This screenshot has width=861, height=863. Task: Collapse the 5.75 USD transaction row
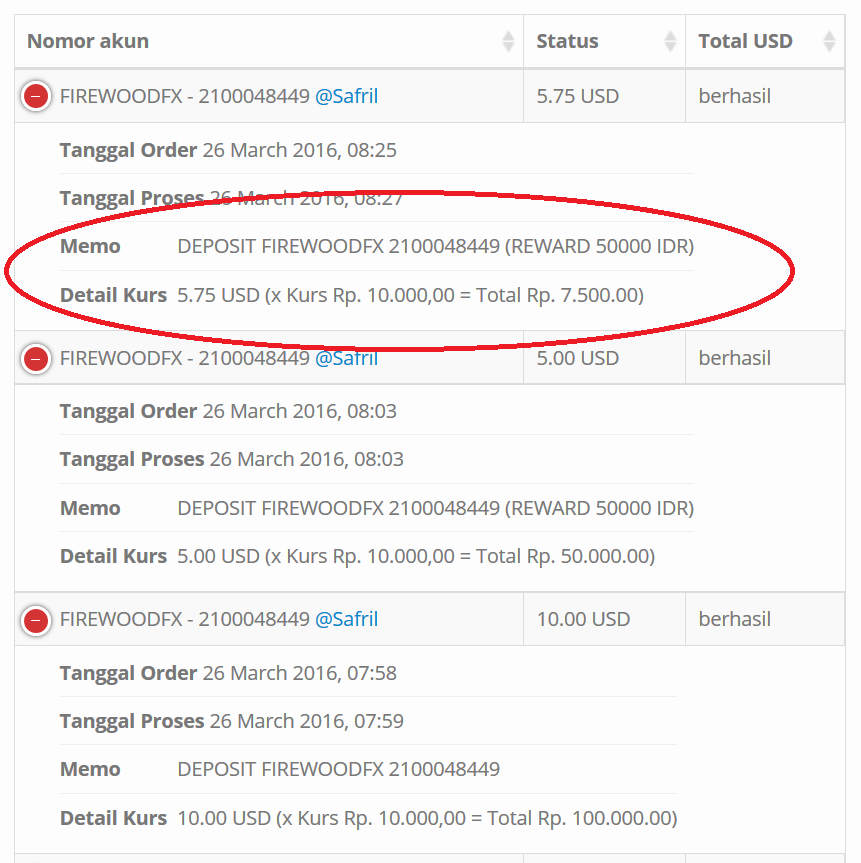[x=36, y=96]
